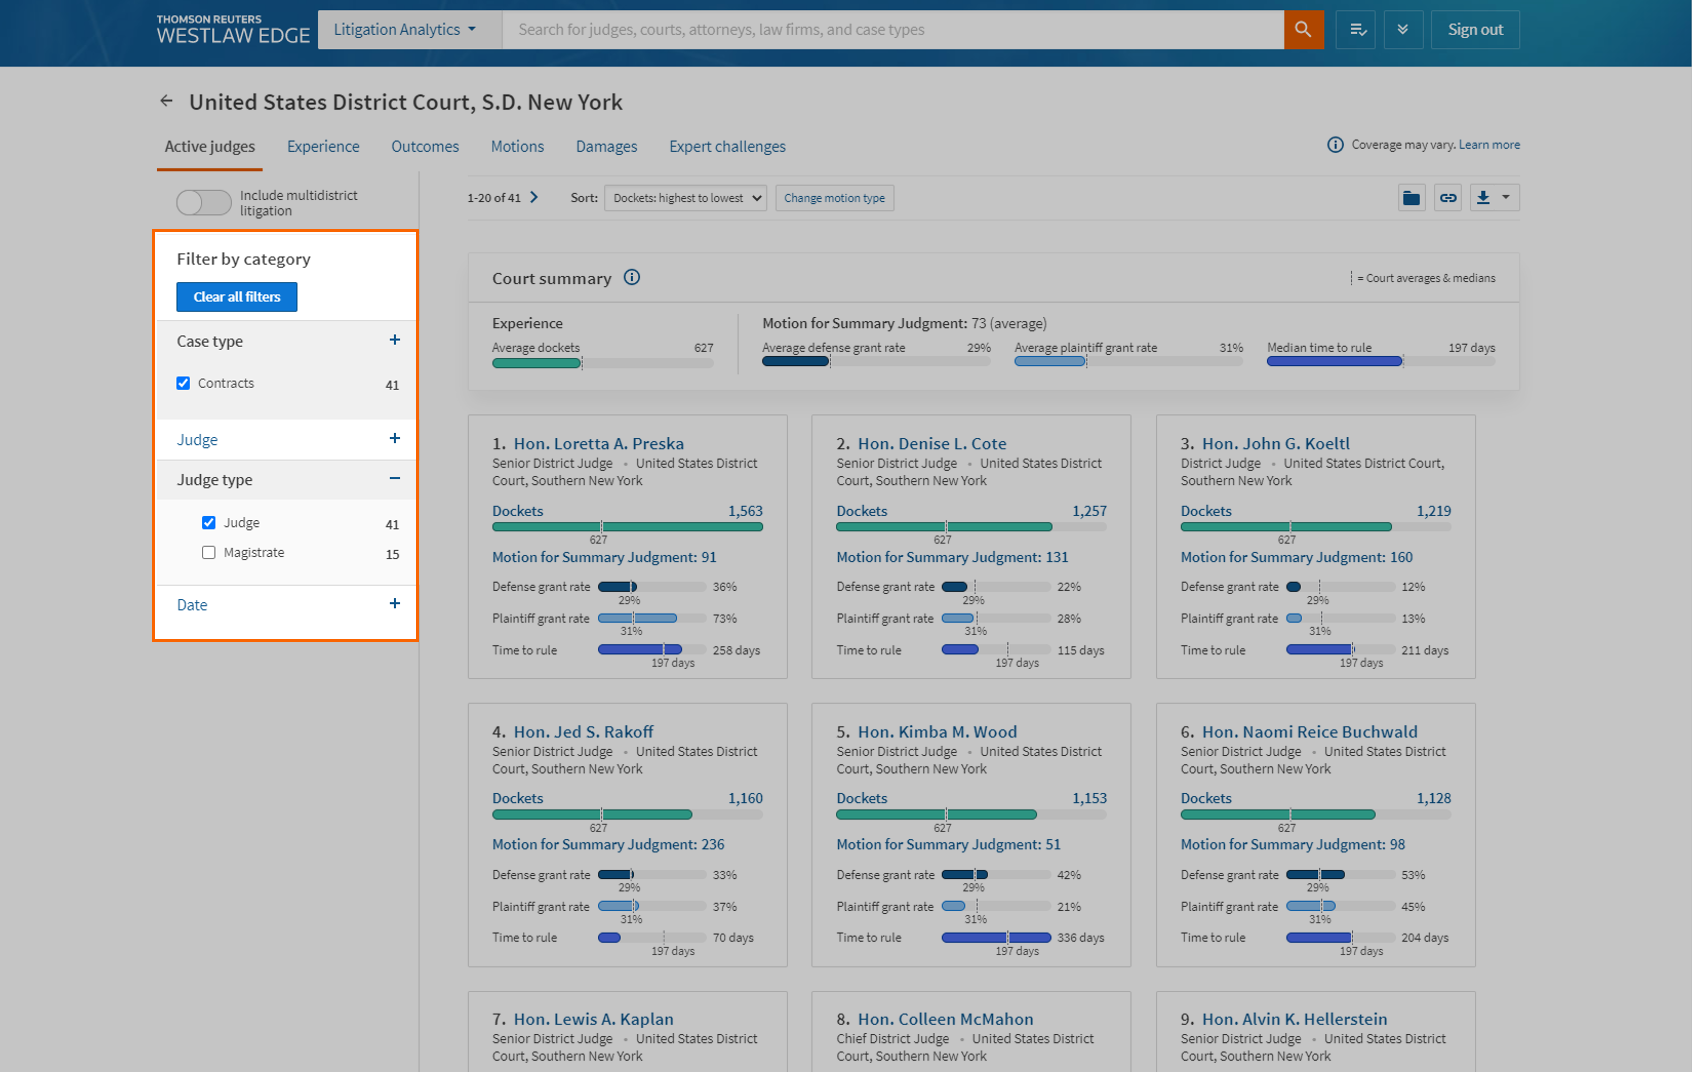Open the save to folder icon

pos(1411,198)
